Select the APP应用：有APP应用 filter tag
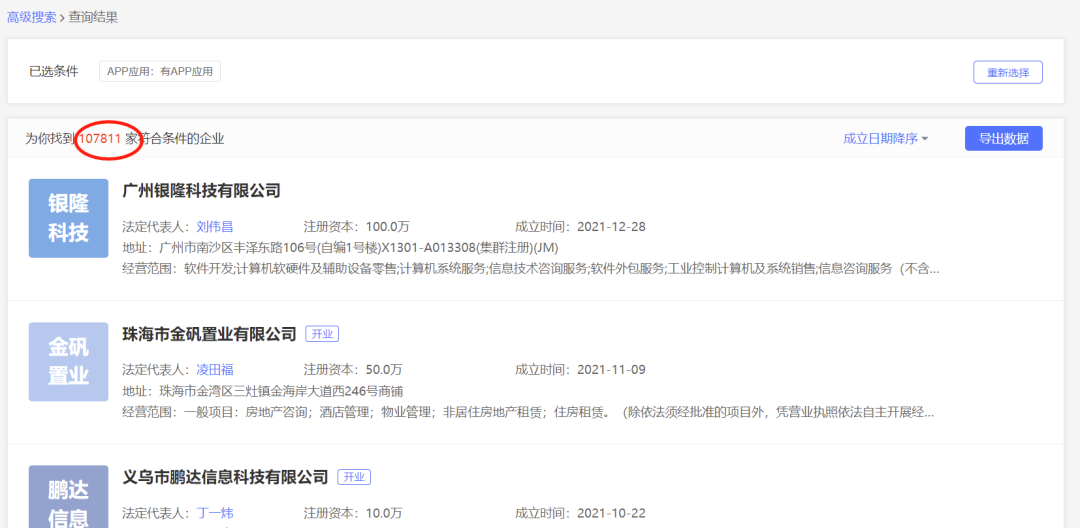Viewport: 1080px width, 528px height. coord(160,71)
